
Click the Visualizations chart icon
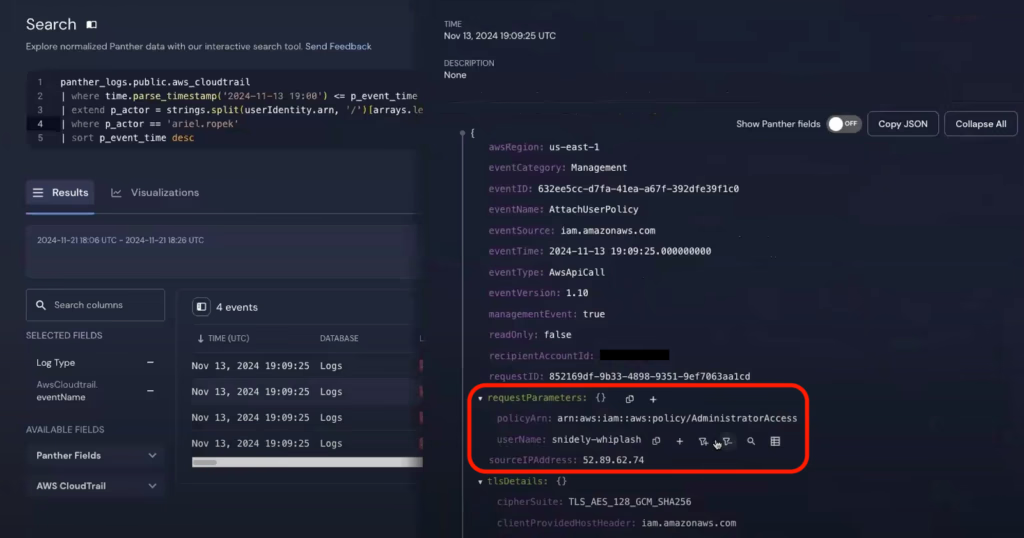pos(116,193)
